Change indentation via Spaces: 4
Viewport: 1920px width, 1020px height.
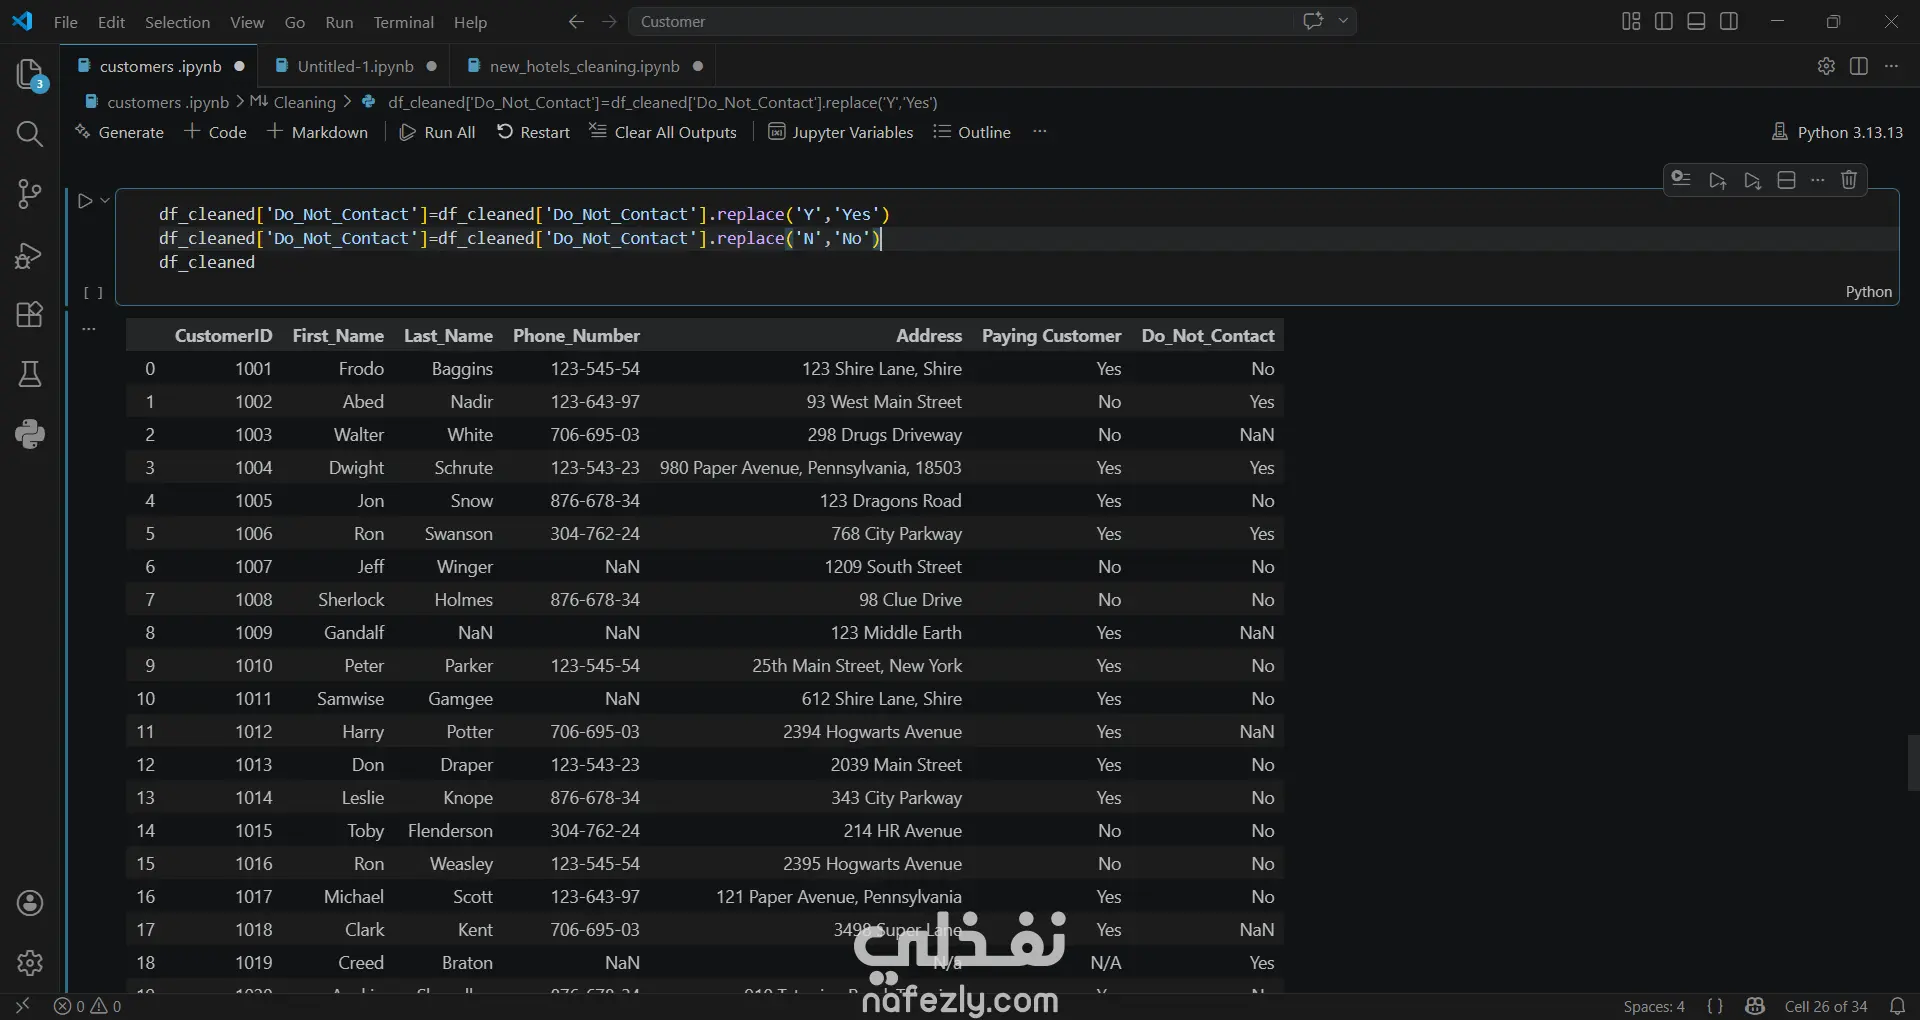coord(1654,1006)
